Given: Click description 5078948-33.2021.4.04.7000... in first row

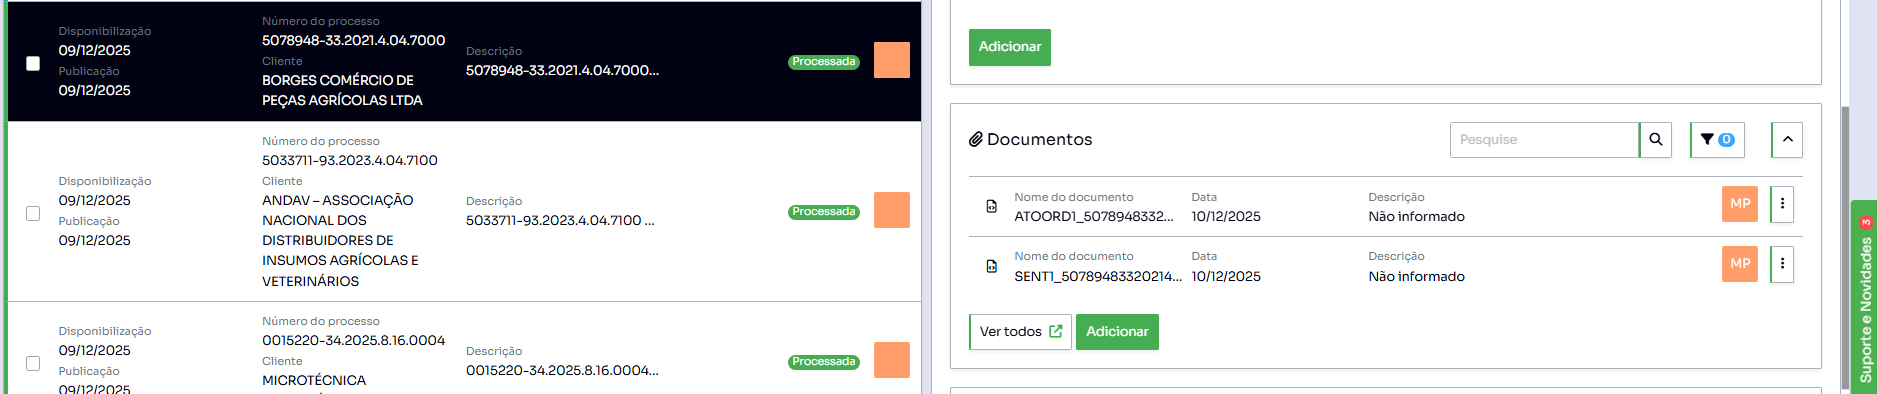Looking at the screenshot, I should 562,70.
